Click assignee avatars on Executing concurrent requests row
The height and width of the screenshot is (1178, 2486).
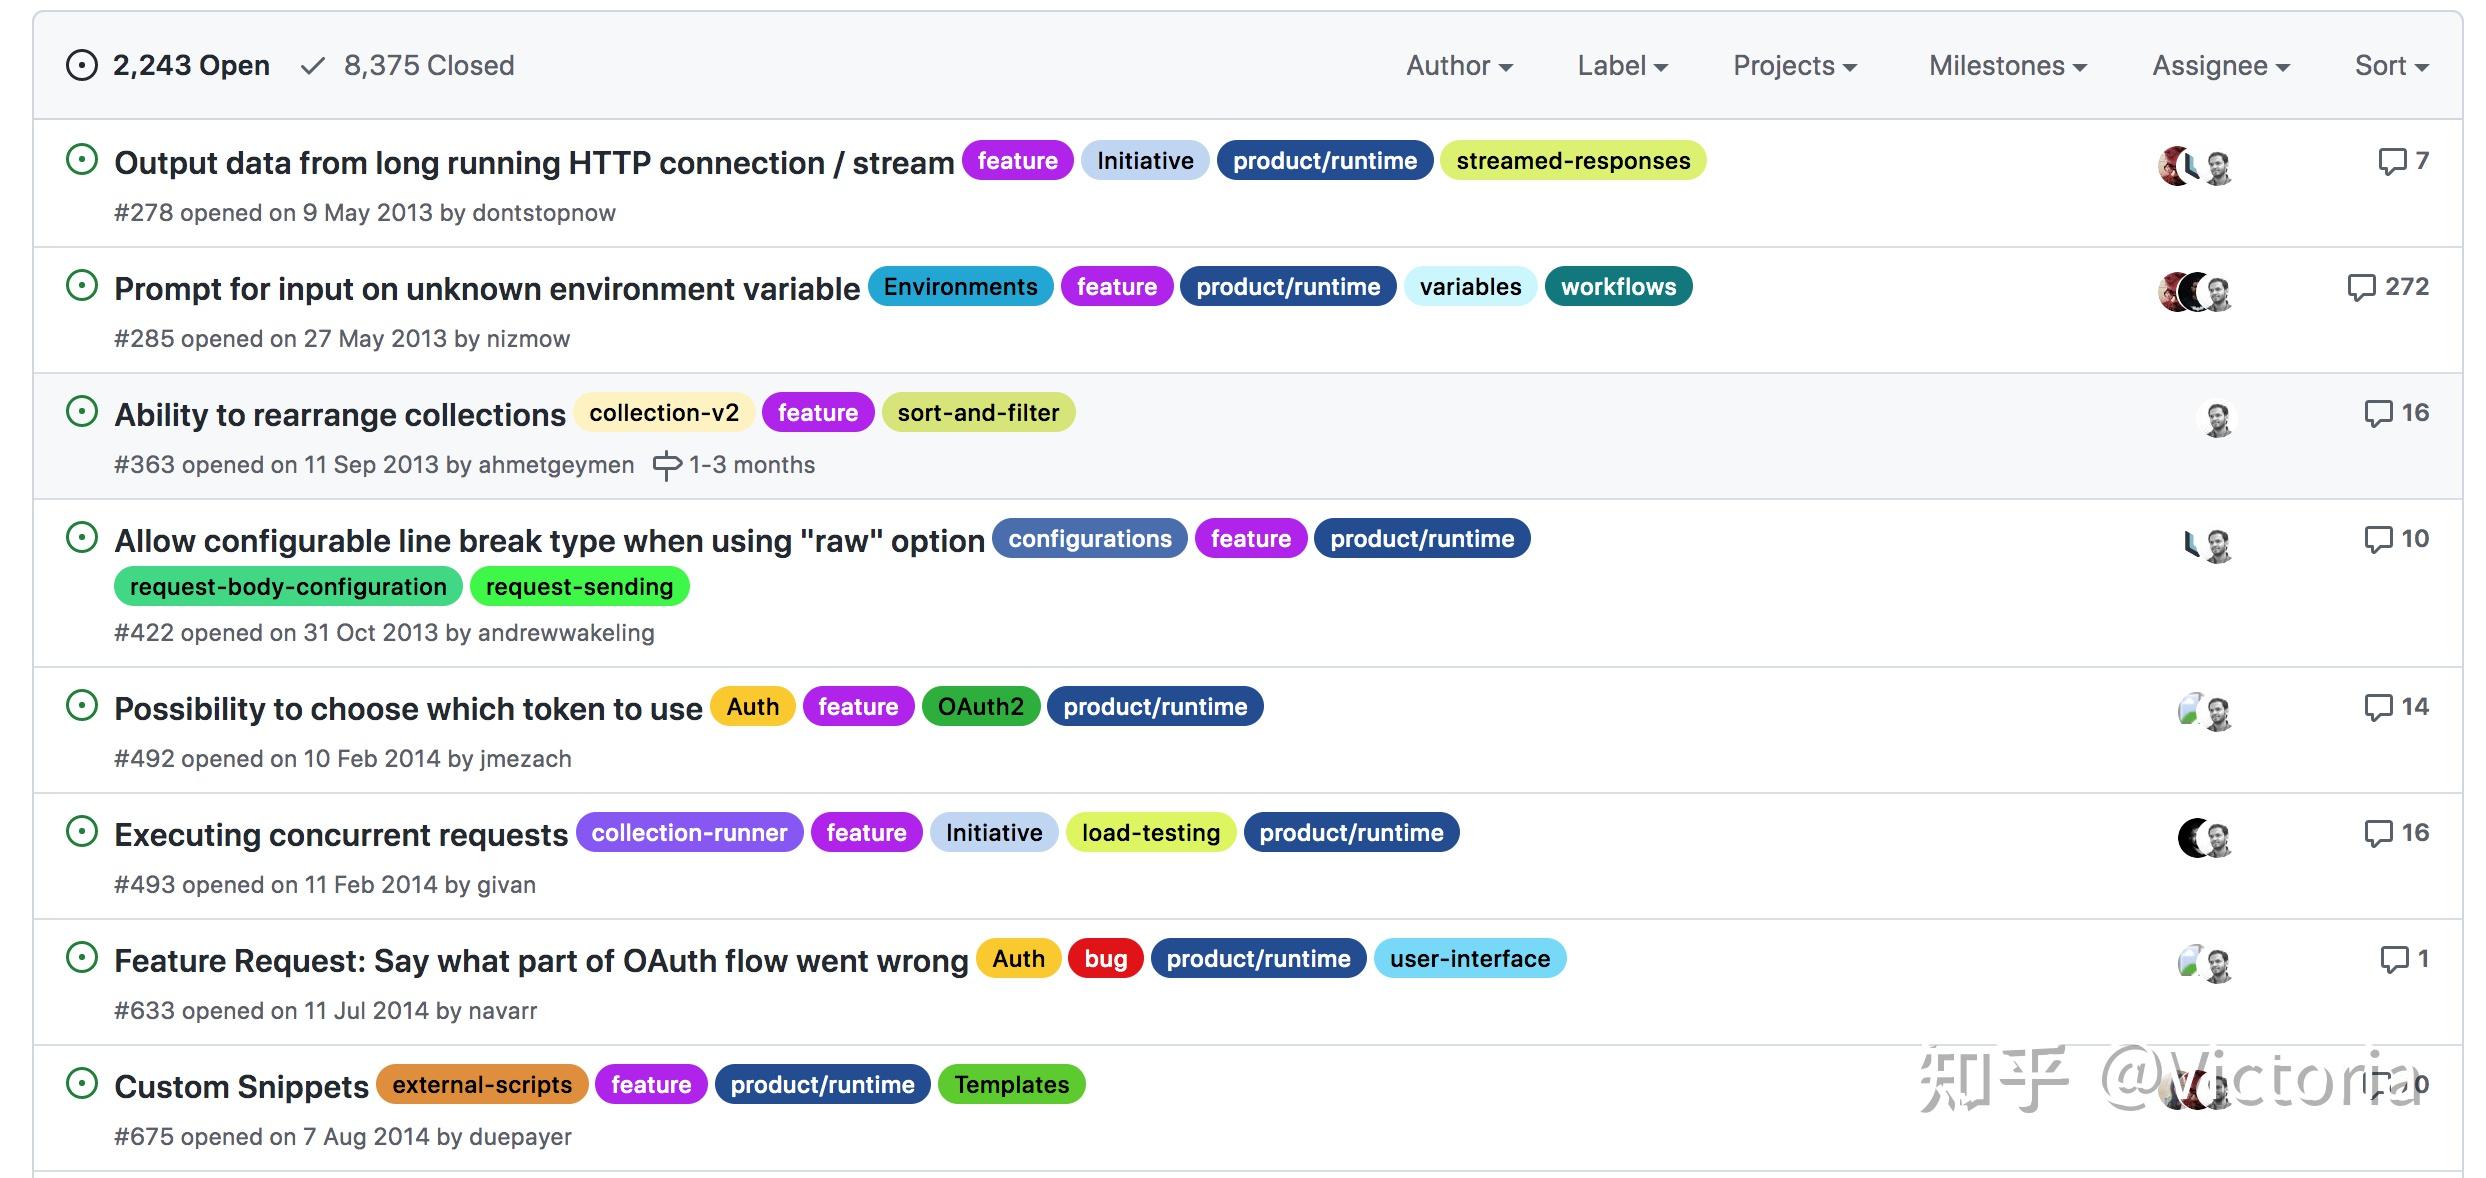[x=2204, y=838]
